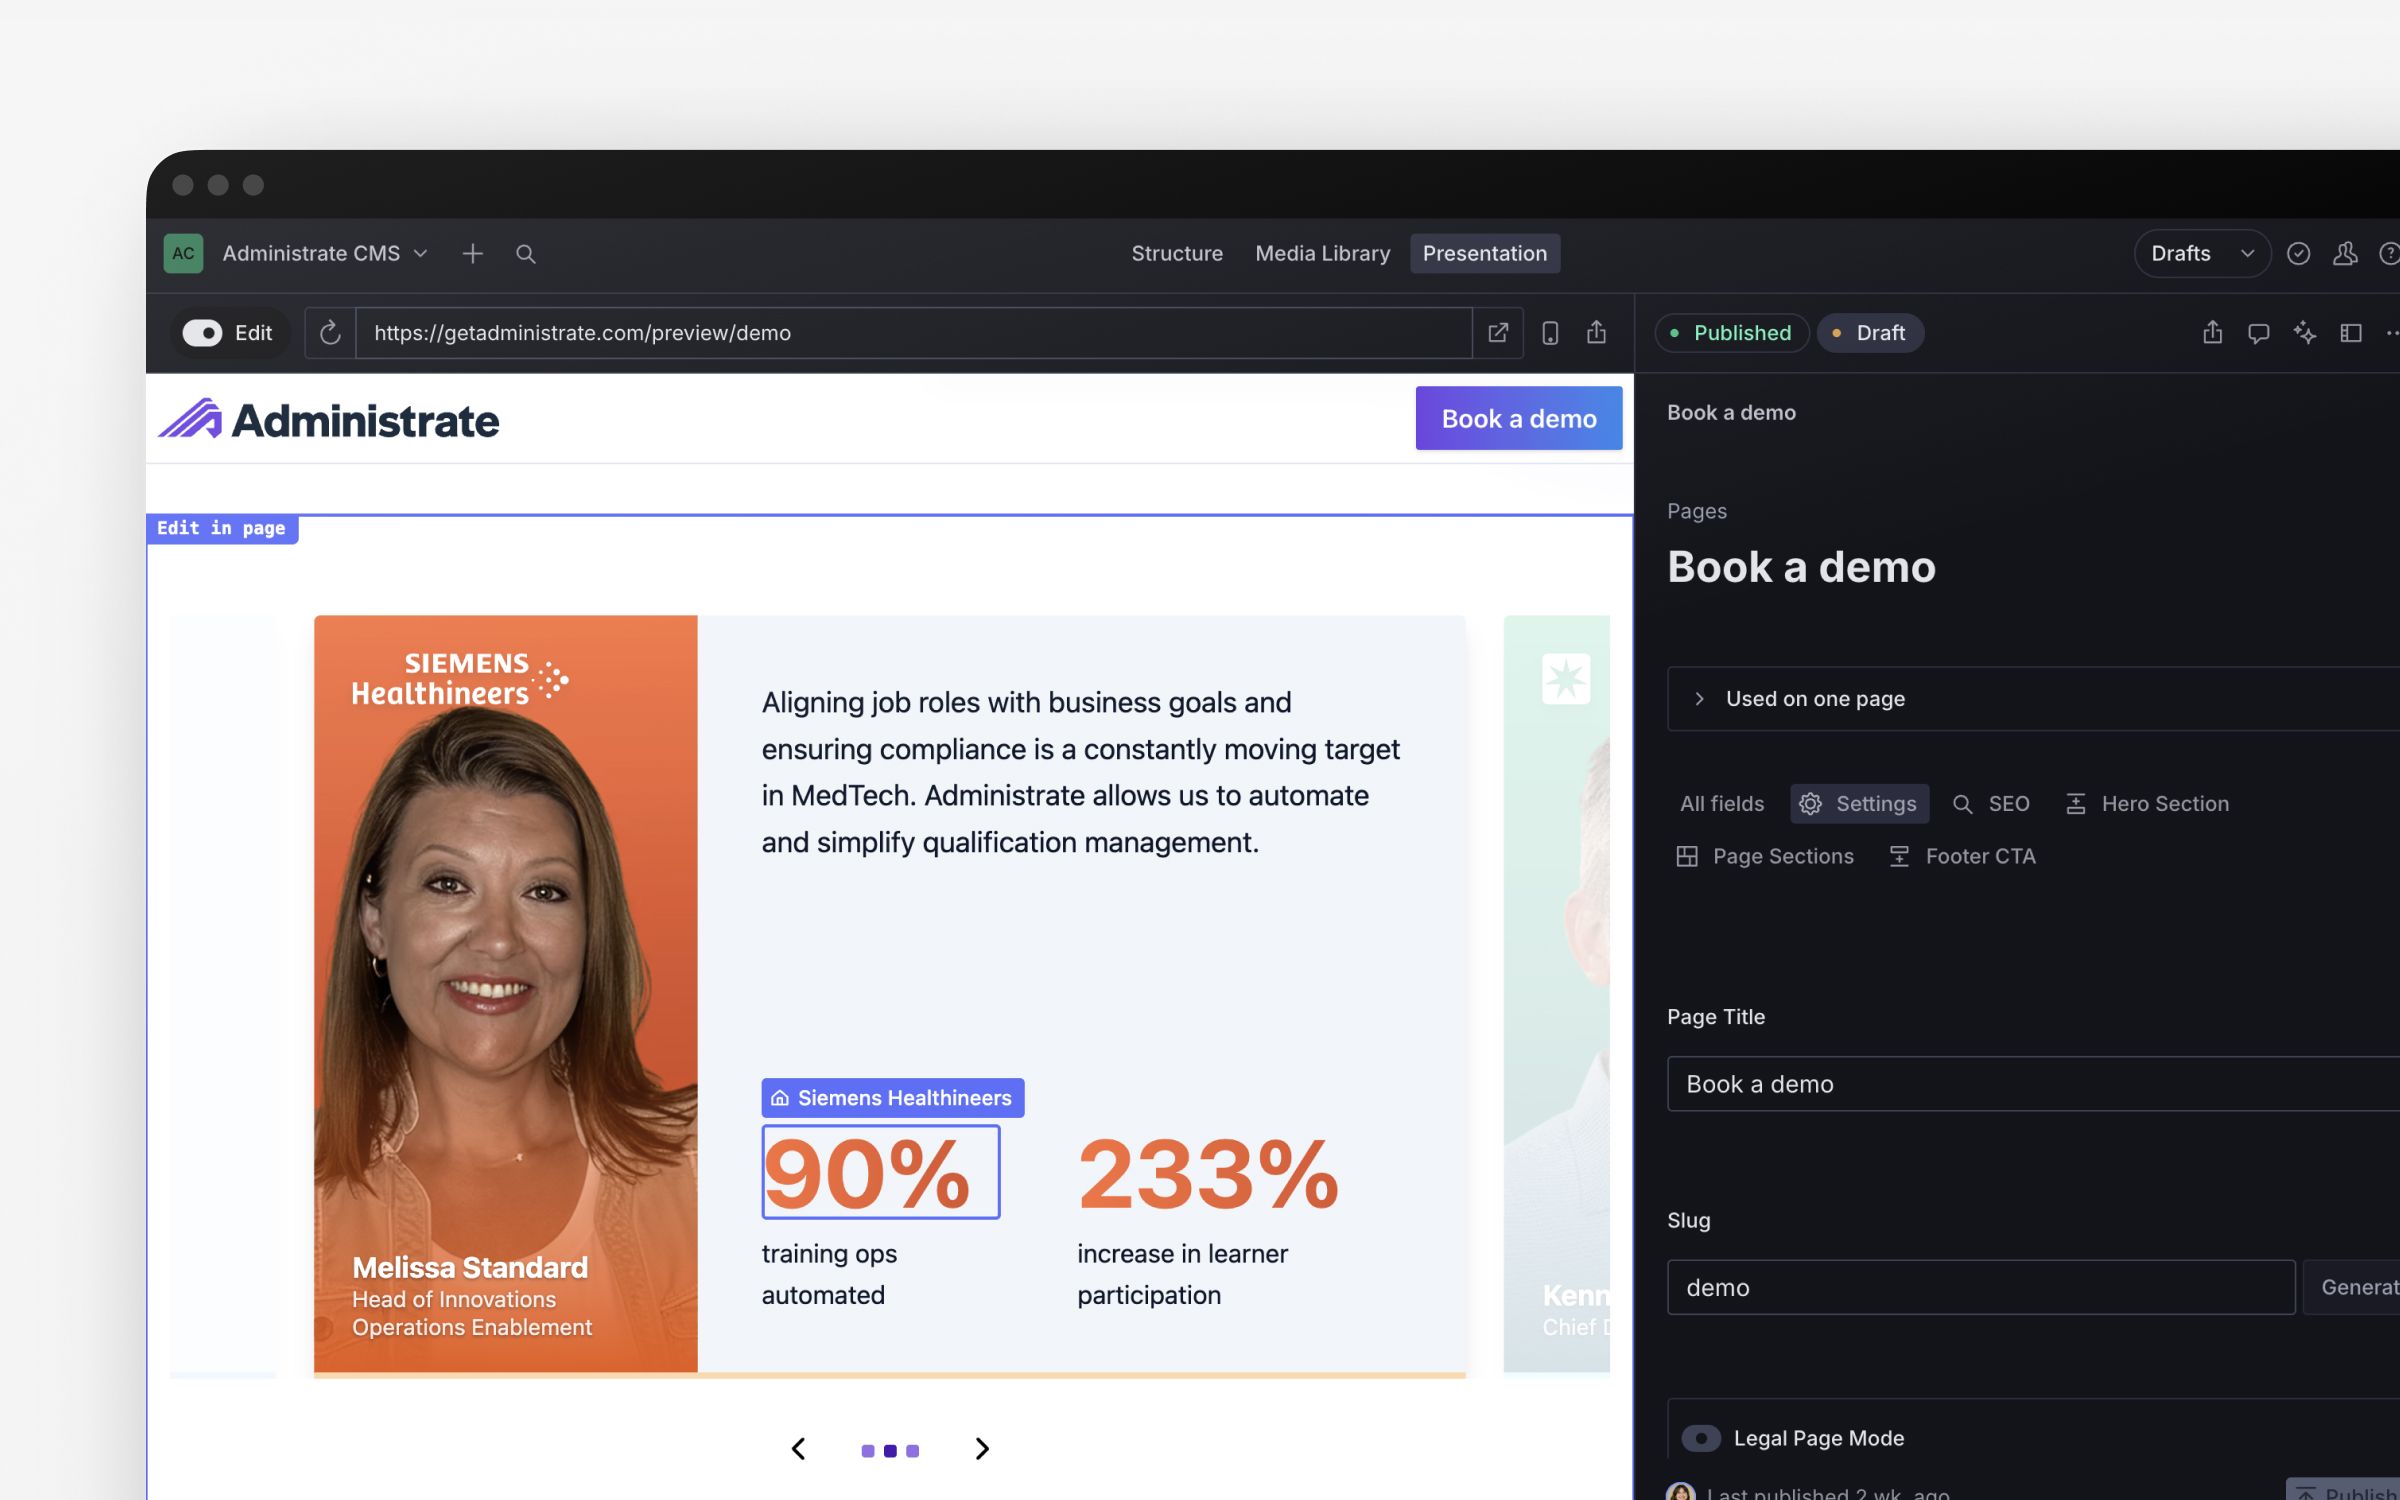
Task: Refresh the preview with reload icon
Action: (330, 333)
